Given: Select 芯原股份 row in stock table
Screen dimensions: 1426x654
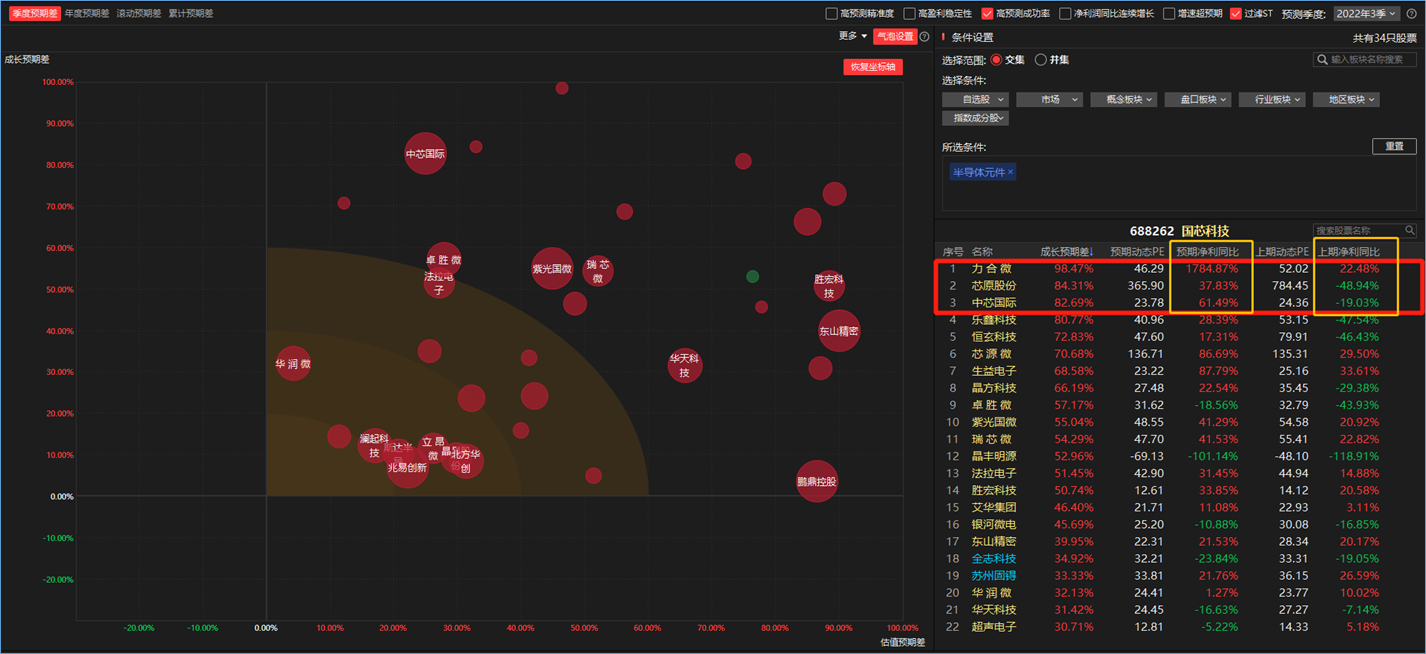Looking at the screenshot, I should click(x=1178, y=285).
